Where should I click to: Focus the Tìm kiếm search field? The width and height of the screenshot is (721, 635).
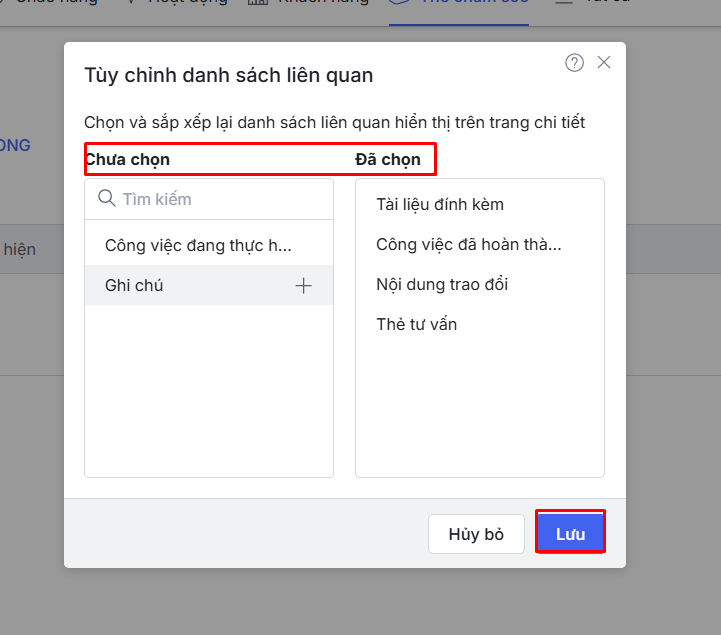click(220, 199)
